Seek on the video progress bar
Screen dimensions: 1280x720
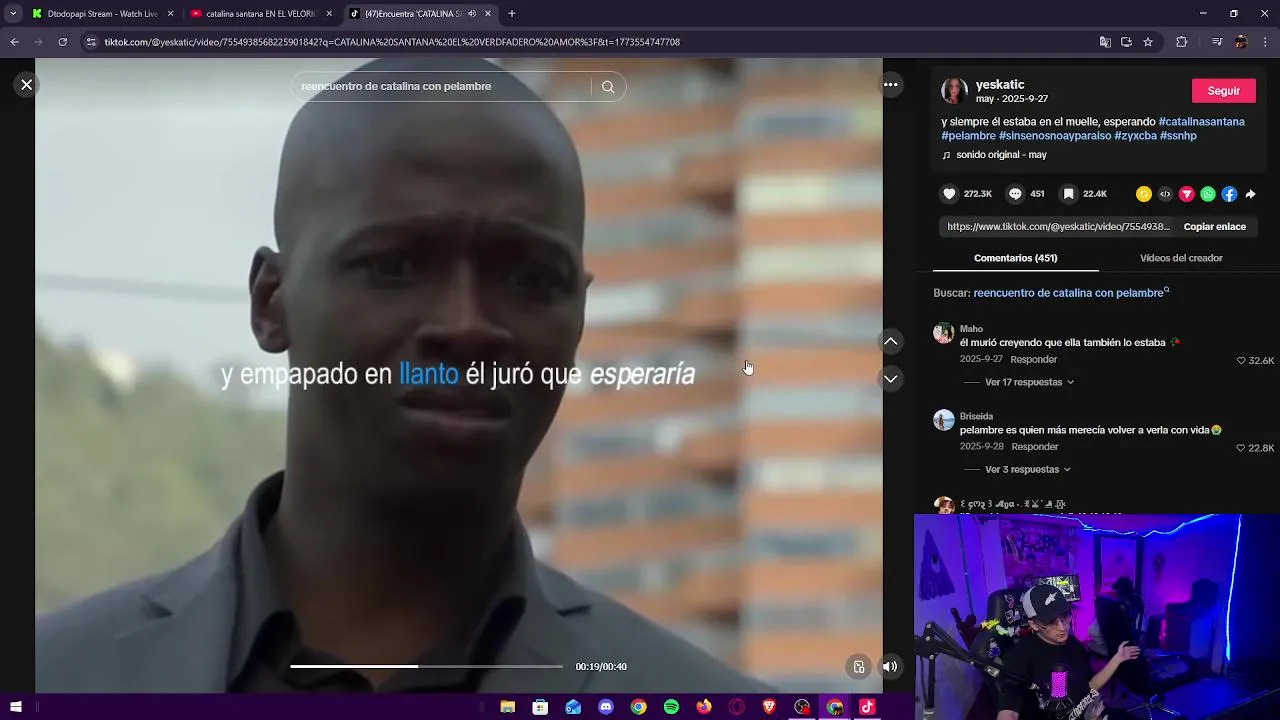pos(427,666)
